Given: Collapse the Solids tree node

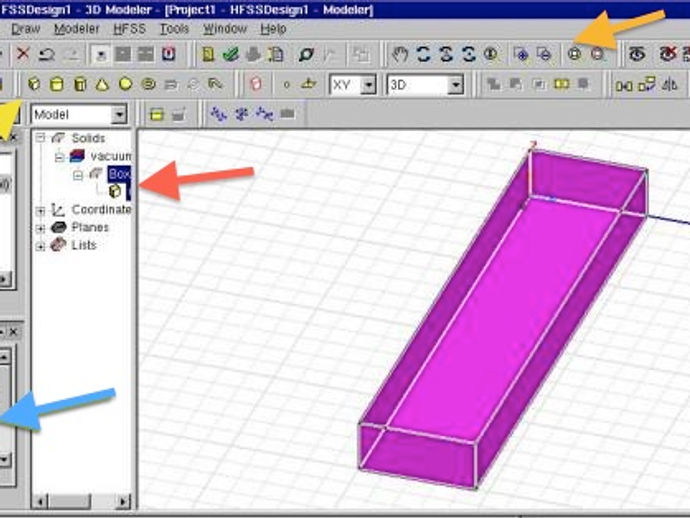Looking at the screenshot, I should 40,138.
